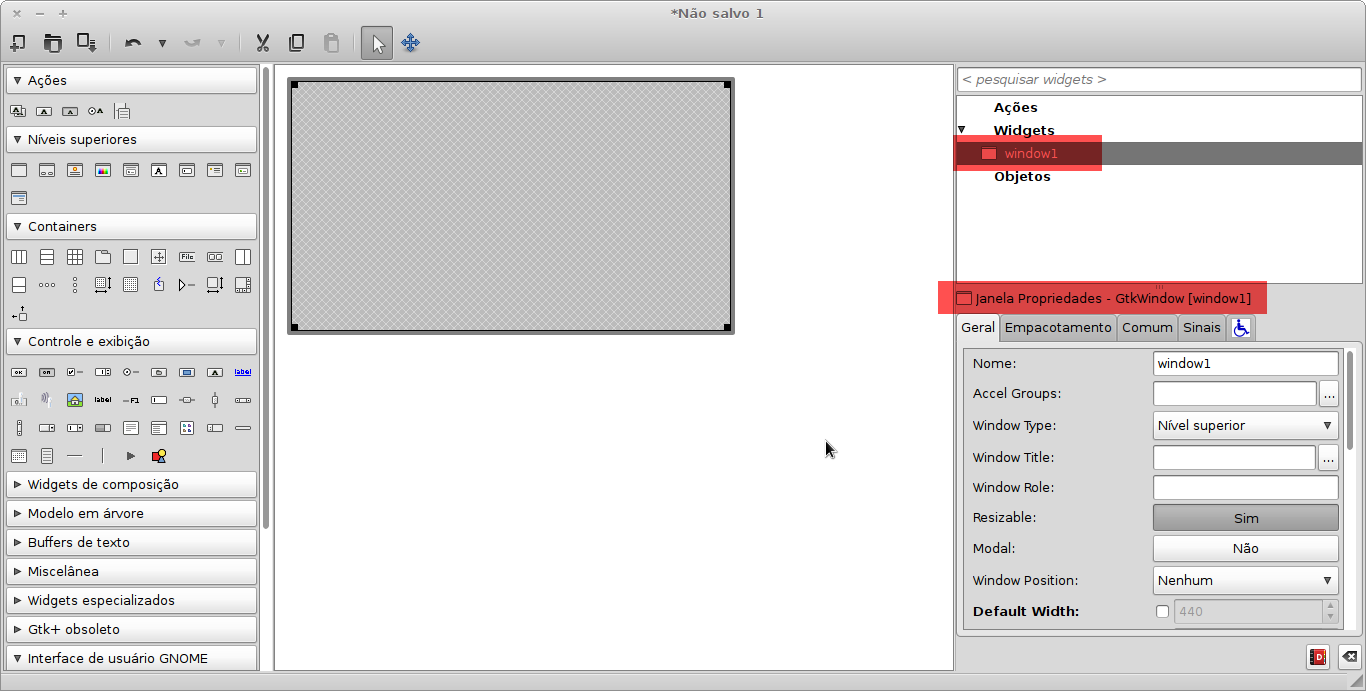Click the Copy toolbar icon
The image size is (1366, 691).
pyautogui.click(x=296, y=43)
